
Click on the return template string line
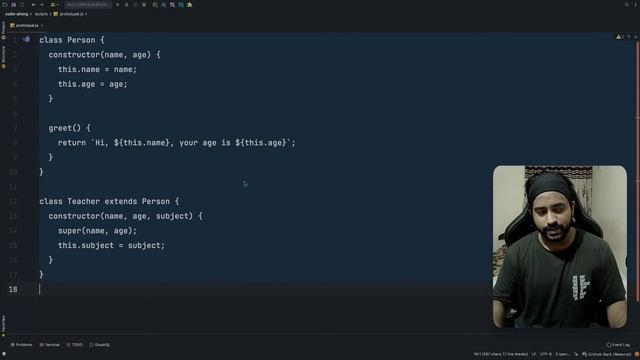click(x=176, y=143)
